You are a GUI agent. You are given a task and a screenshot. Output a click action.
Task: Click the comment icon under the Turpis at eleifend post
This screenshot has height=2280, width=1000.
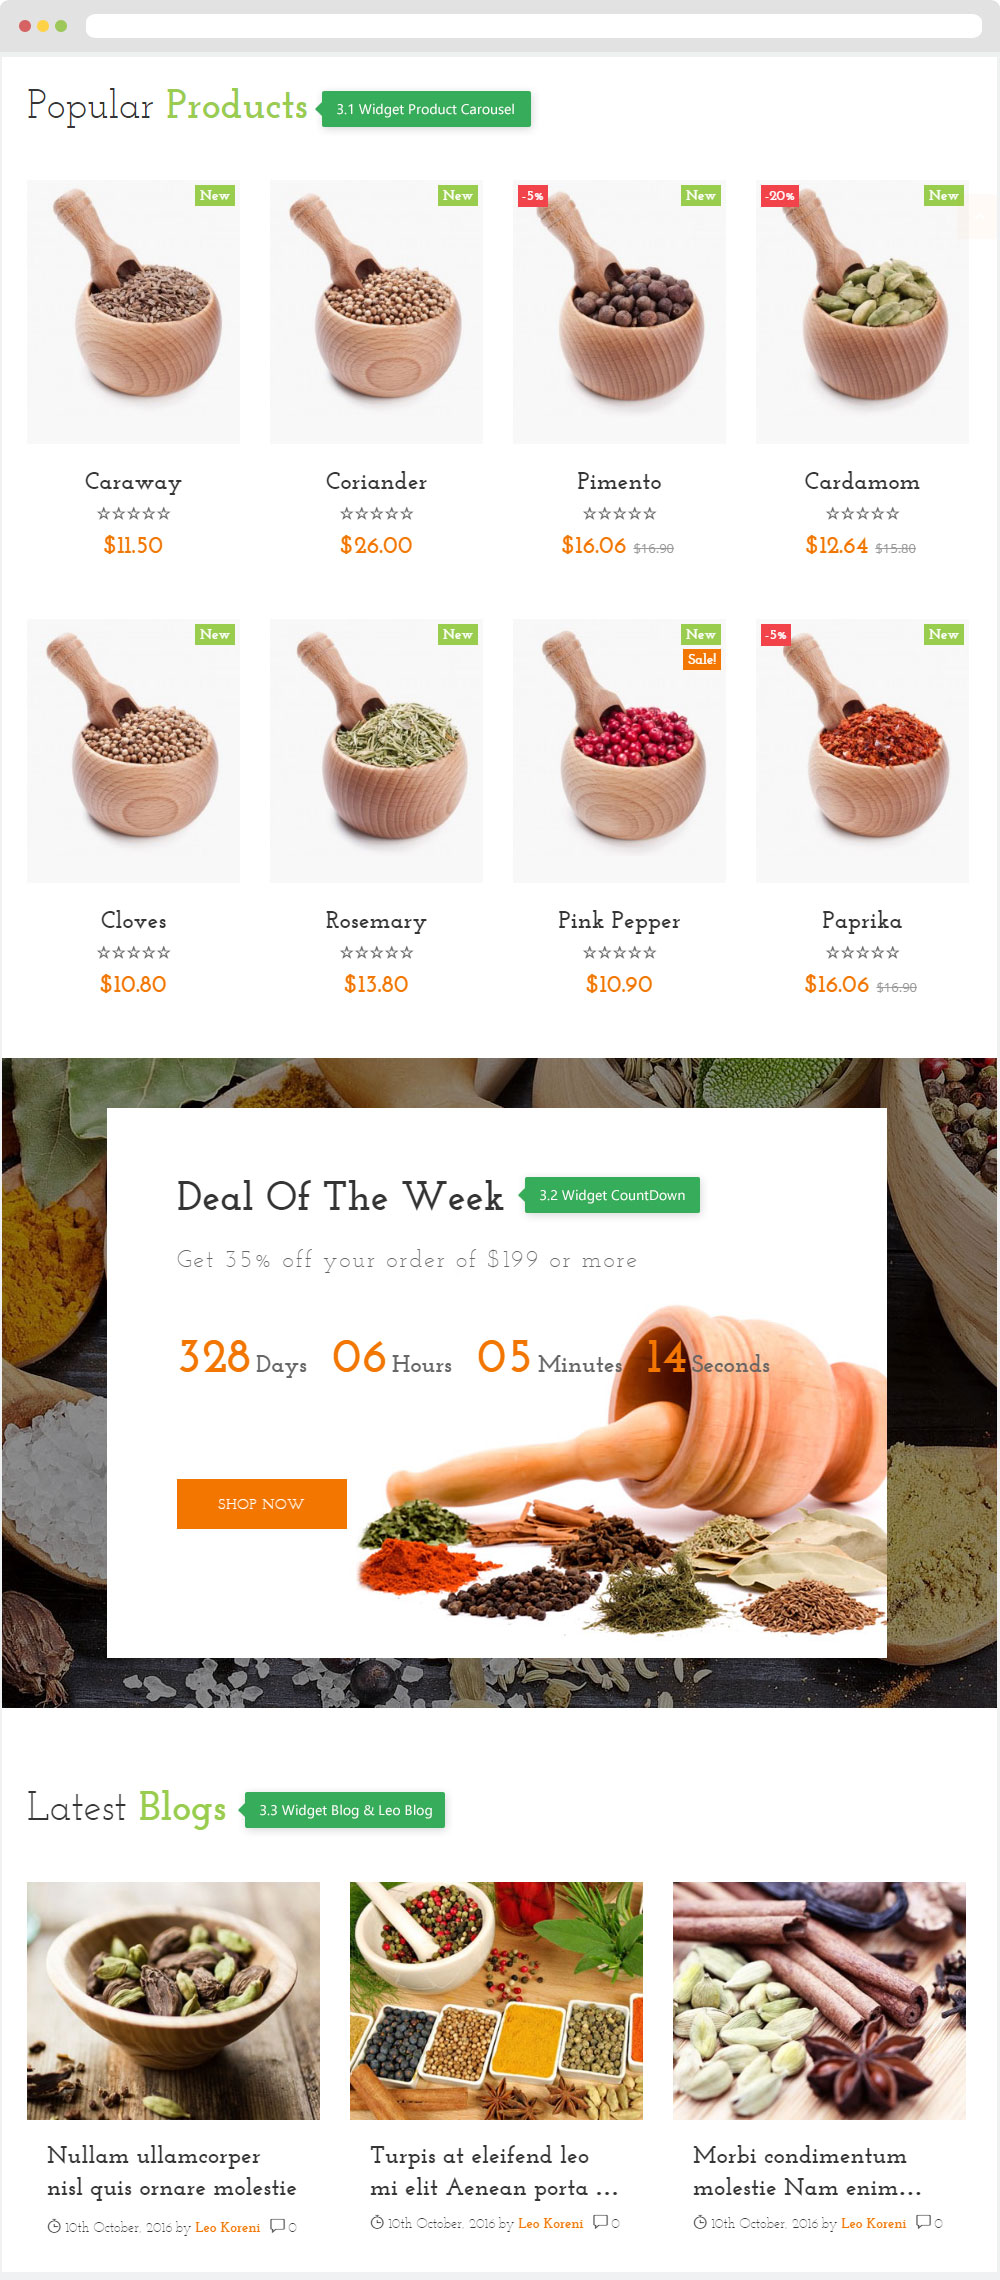[600, 2222]
